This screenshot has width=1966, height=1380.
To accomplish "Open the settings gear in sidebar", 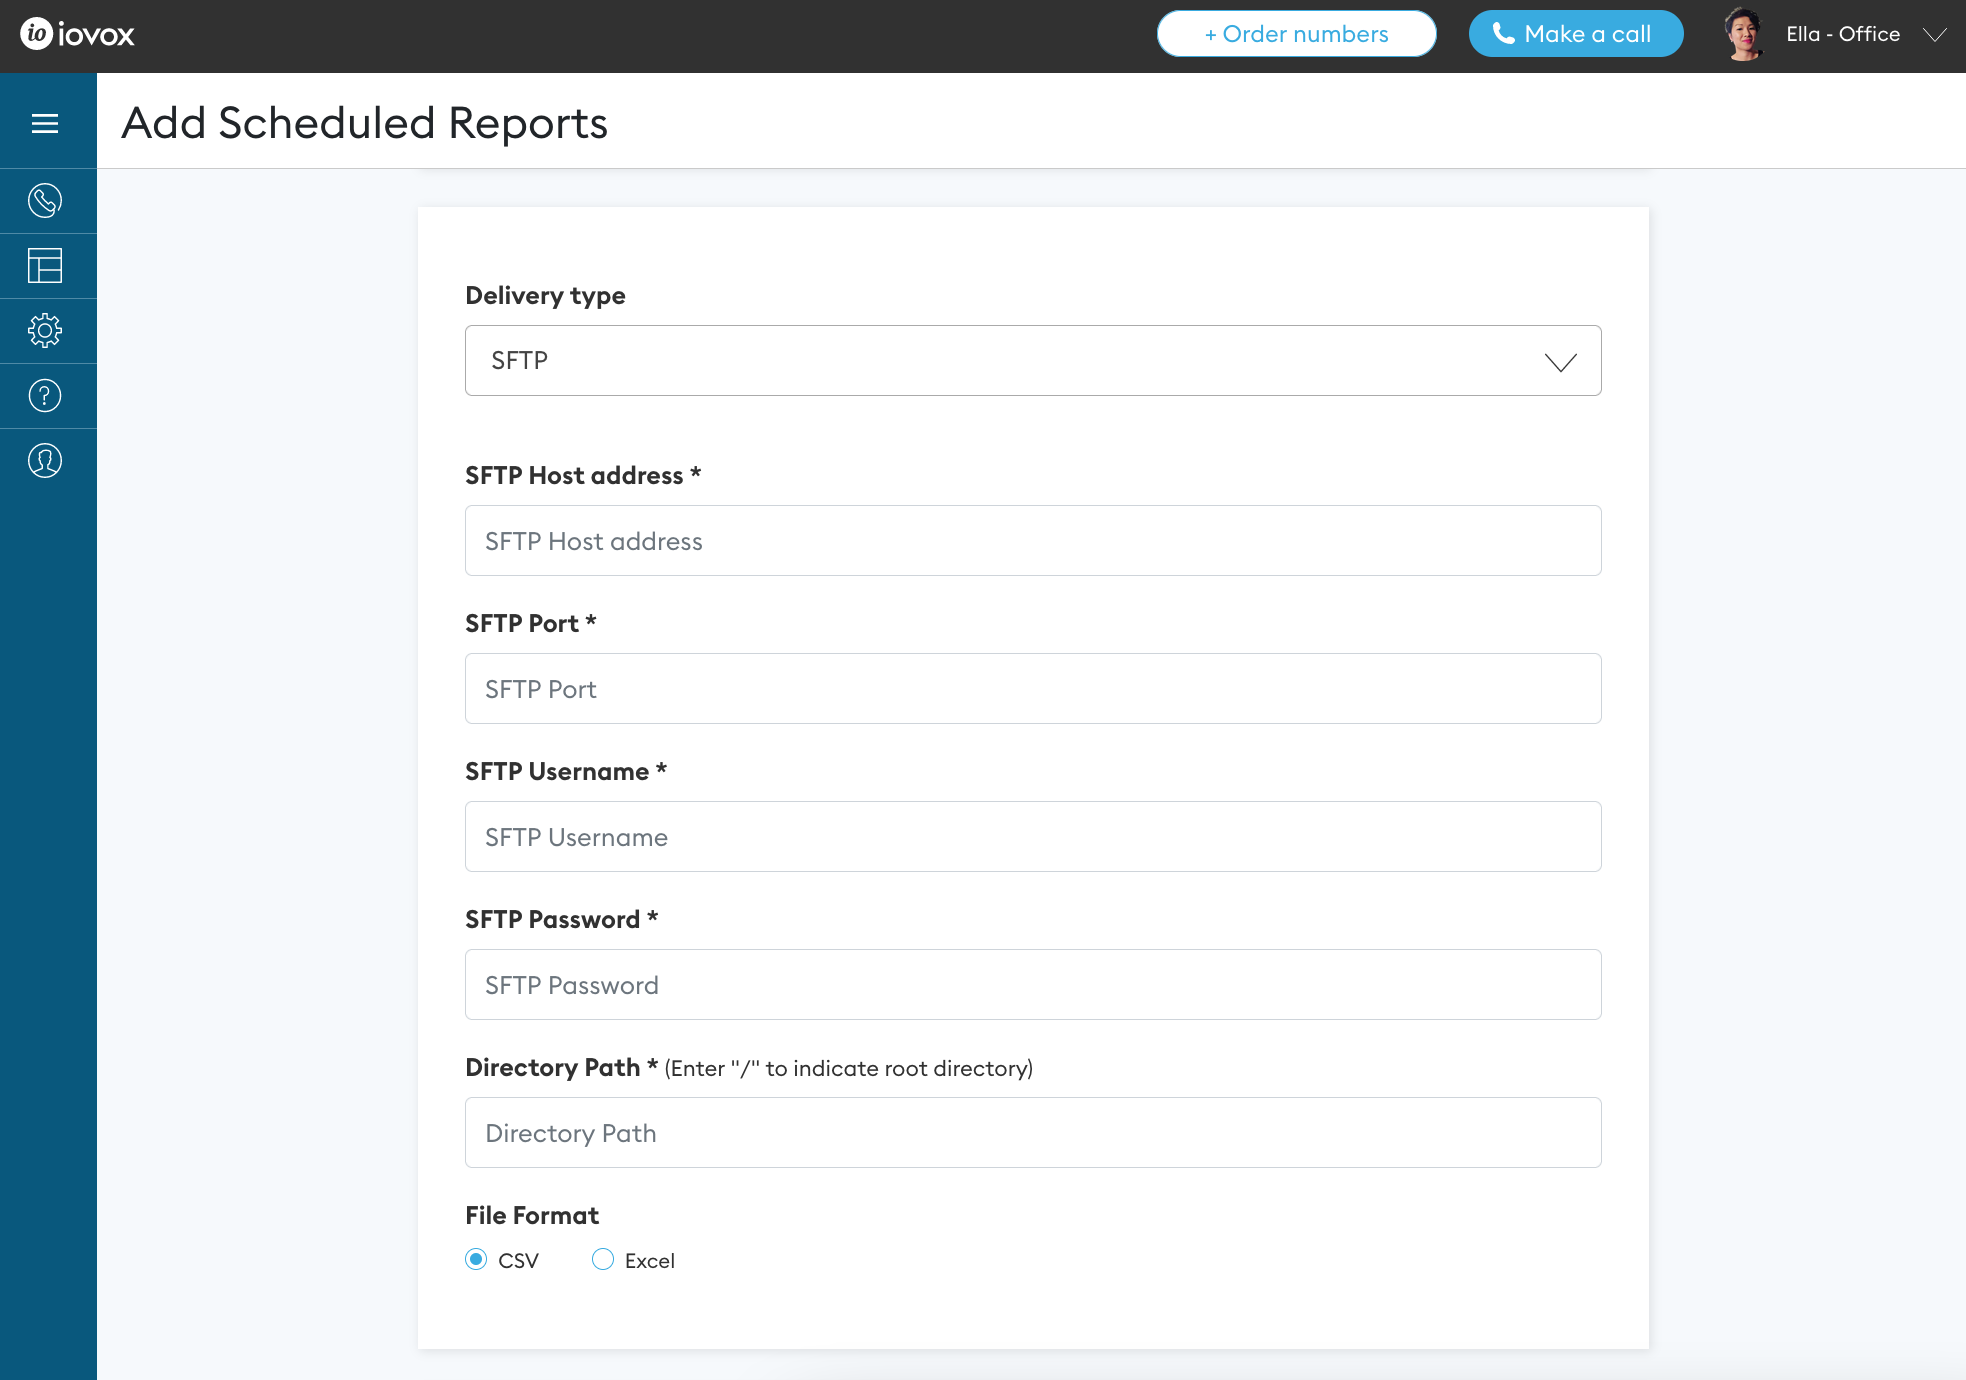I will point(45,331).
